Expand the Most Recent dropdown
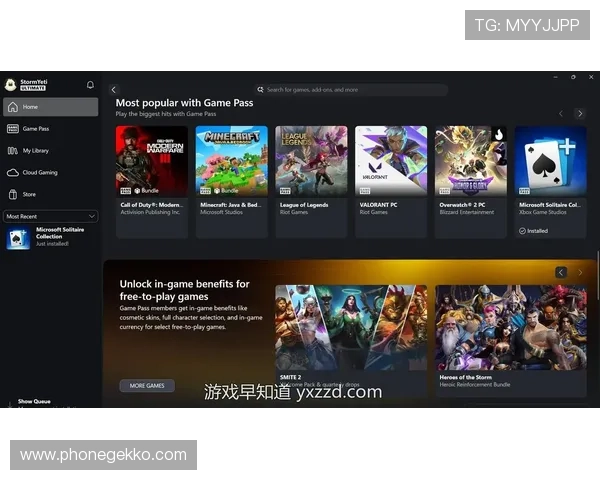The height and width of the screenshot is (480, 600). point(51,216)
